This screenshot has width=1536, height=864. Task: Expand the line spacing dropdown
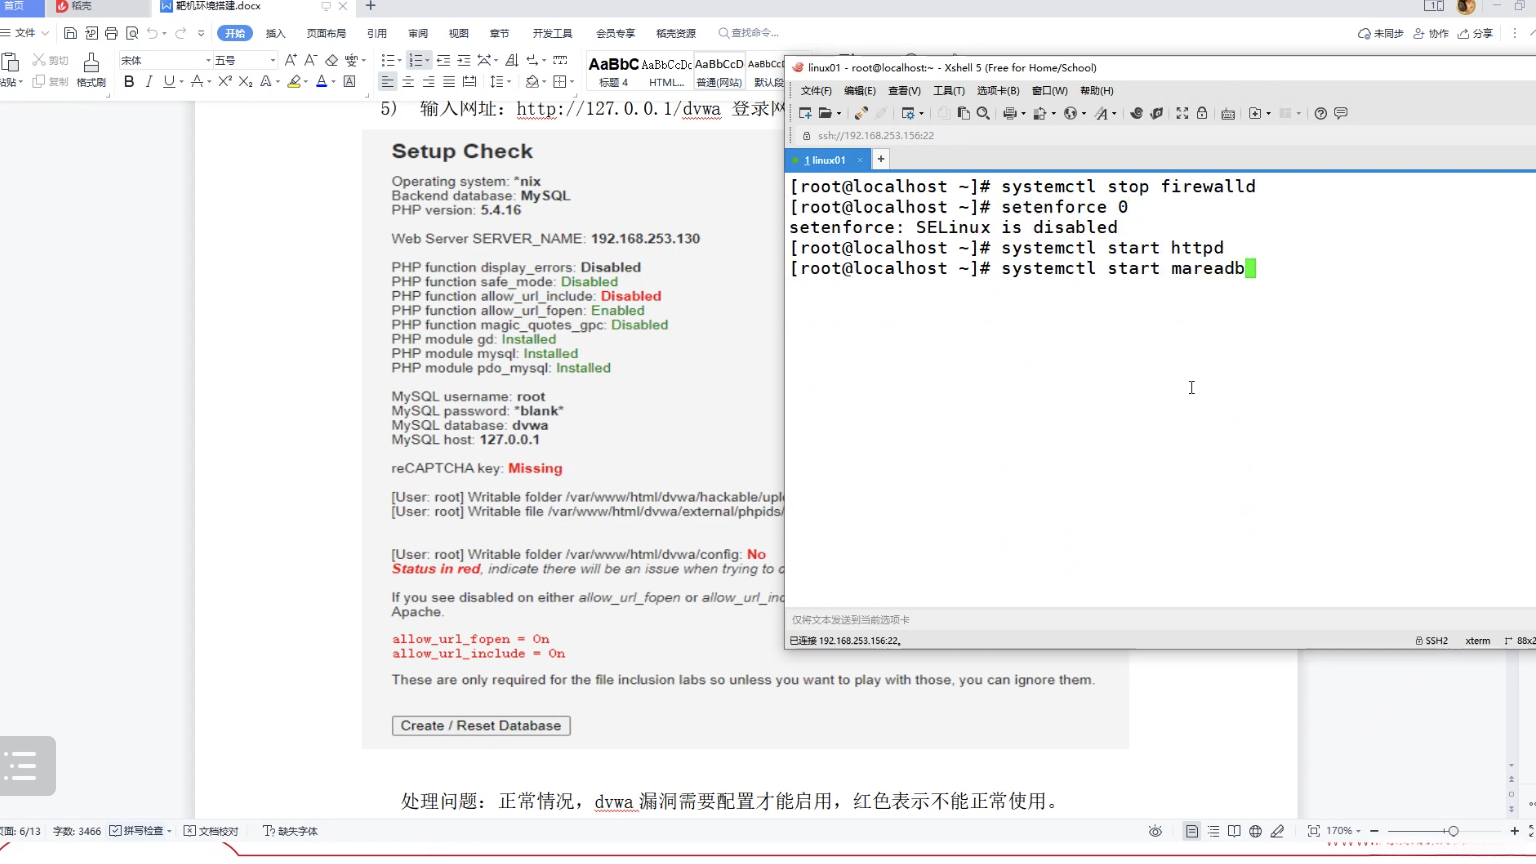tap(509, 82)
